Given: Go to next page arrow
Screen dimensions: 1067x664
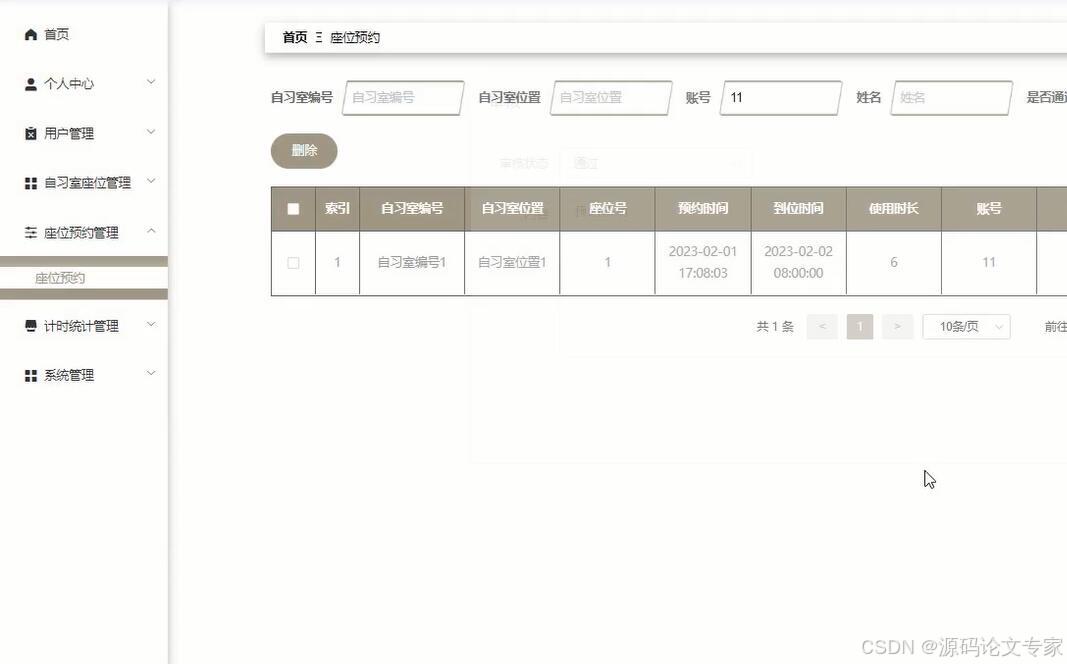Looking at the screenshot, I should (898, 327).
